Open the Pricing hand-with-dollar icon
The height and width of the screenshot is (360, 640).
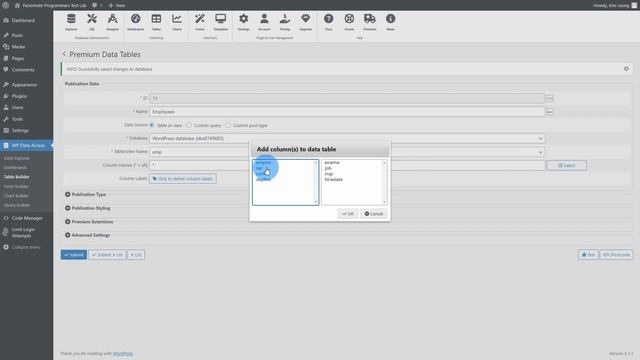[x=285, y=22]
